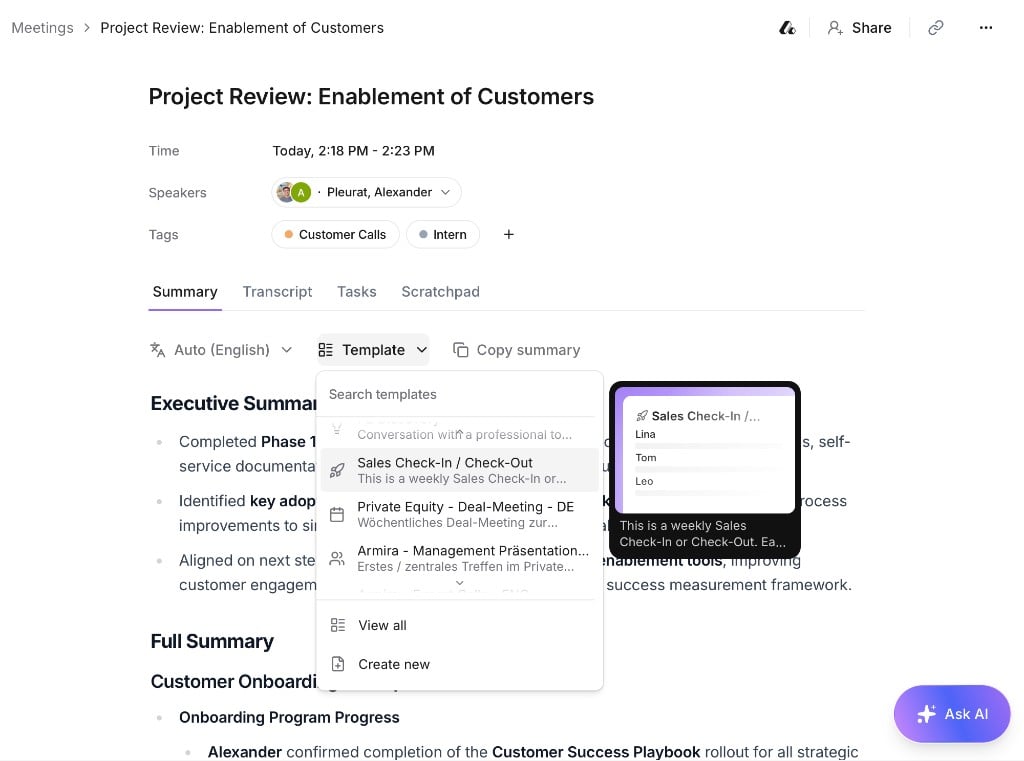Open the Auto (English) language dropdown
This screenshot has height=761, width=1024.
point(222,349)
